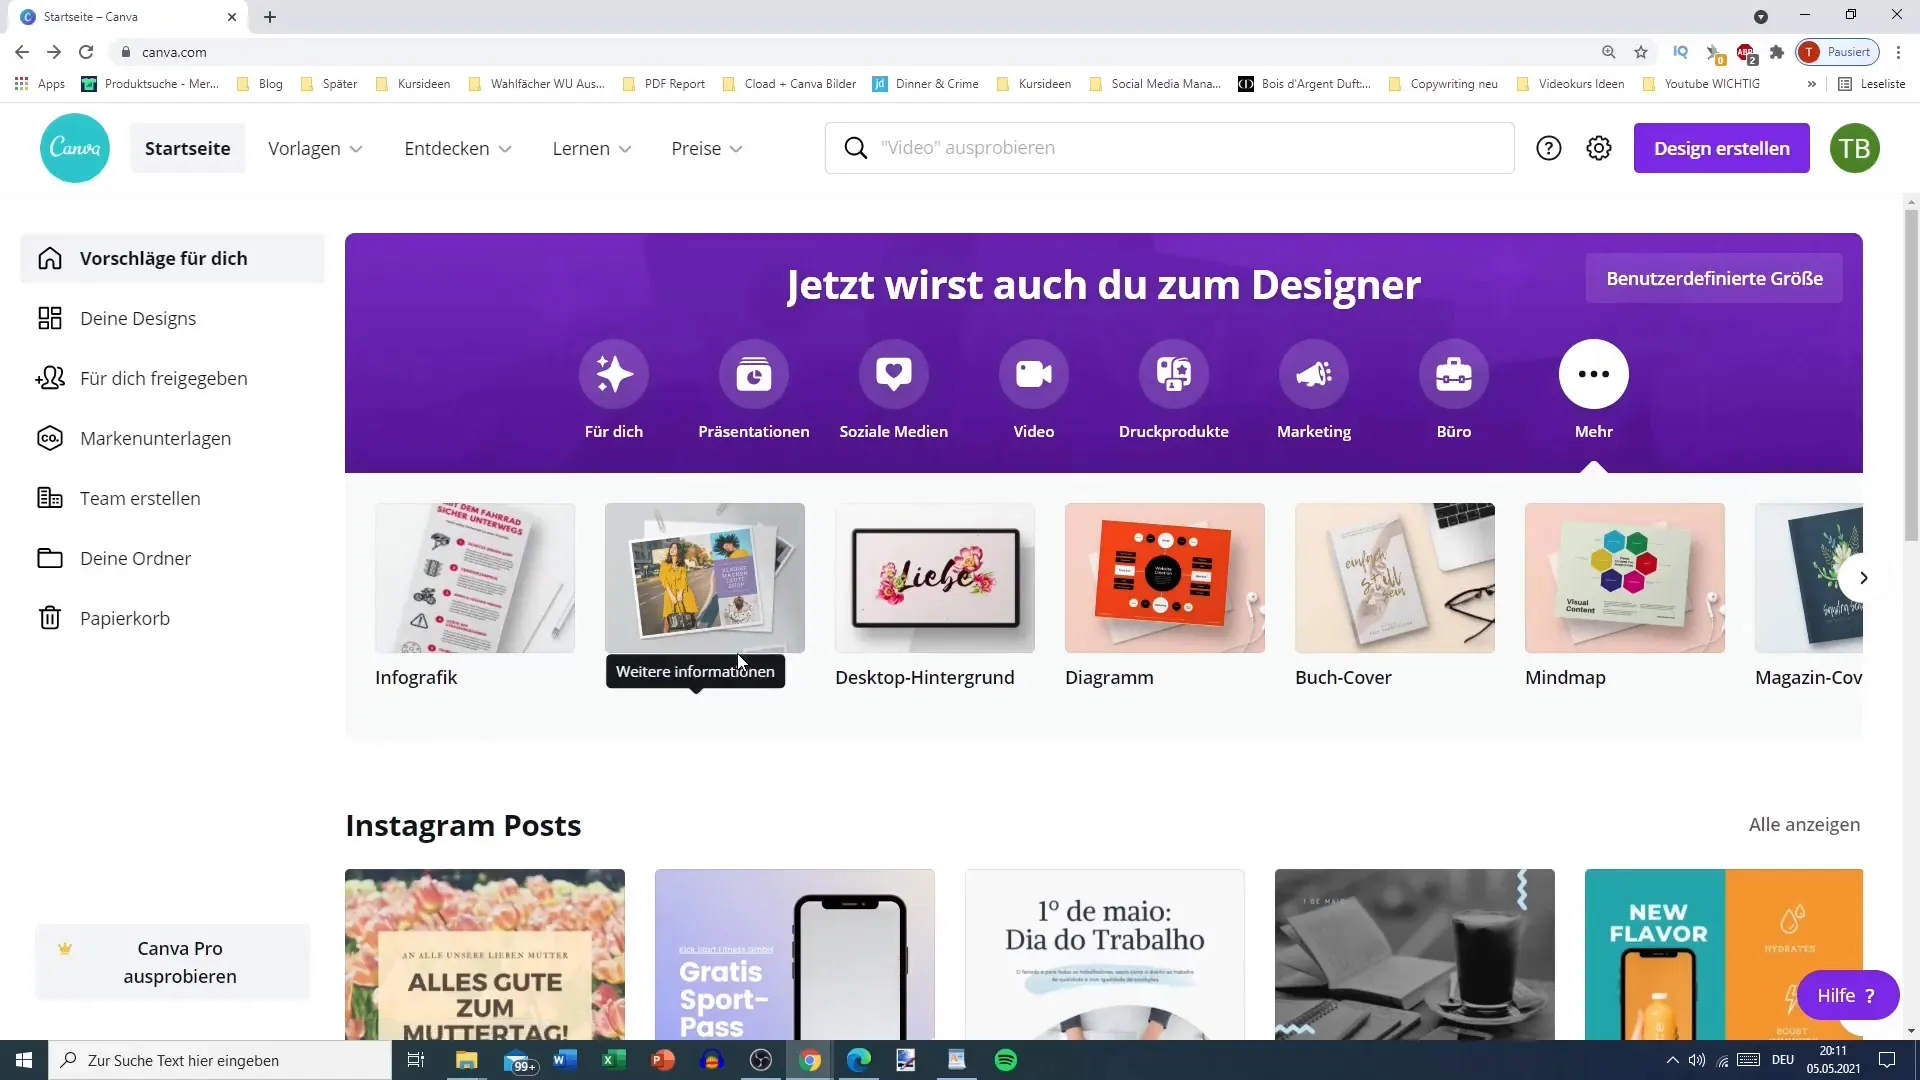Open the Chrome extensions puzzle icon
The width and height of the screenshot is (1920, 1080).
[x=1777, y=52]
